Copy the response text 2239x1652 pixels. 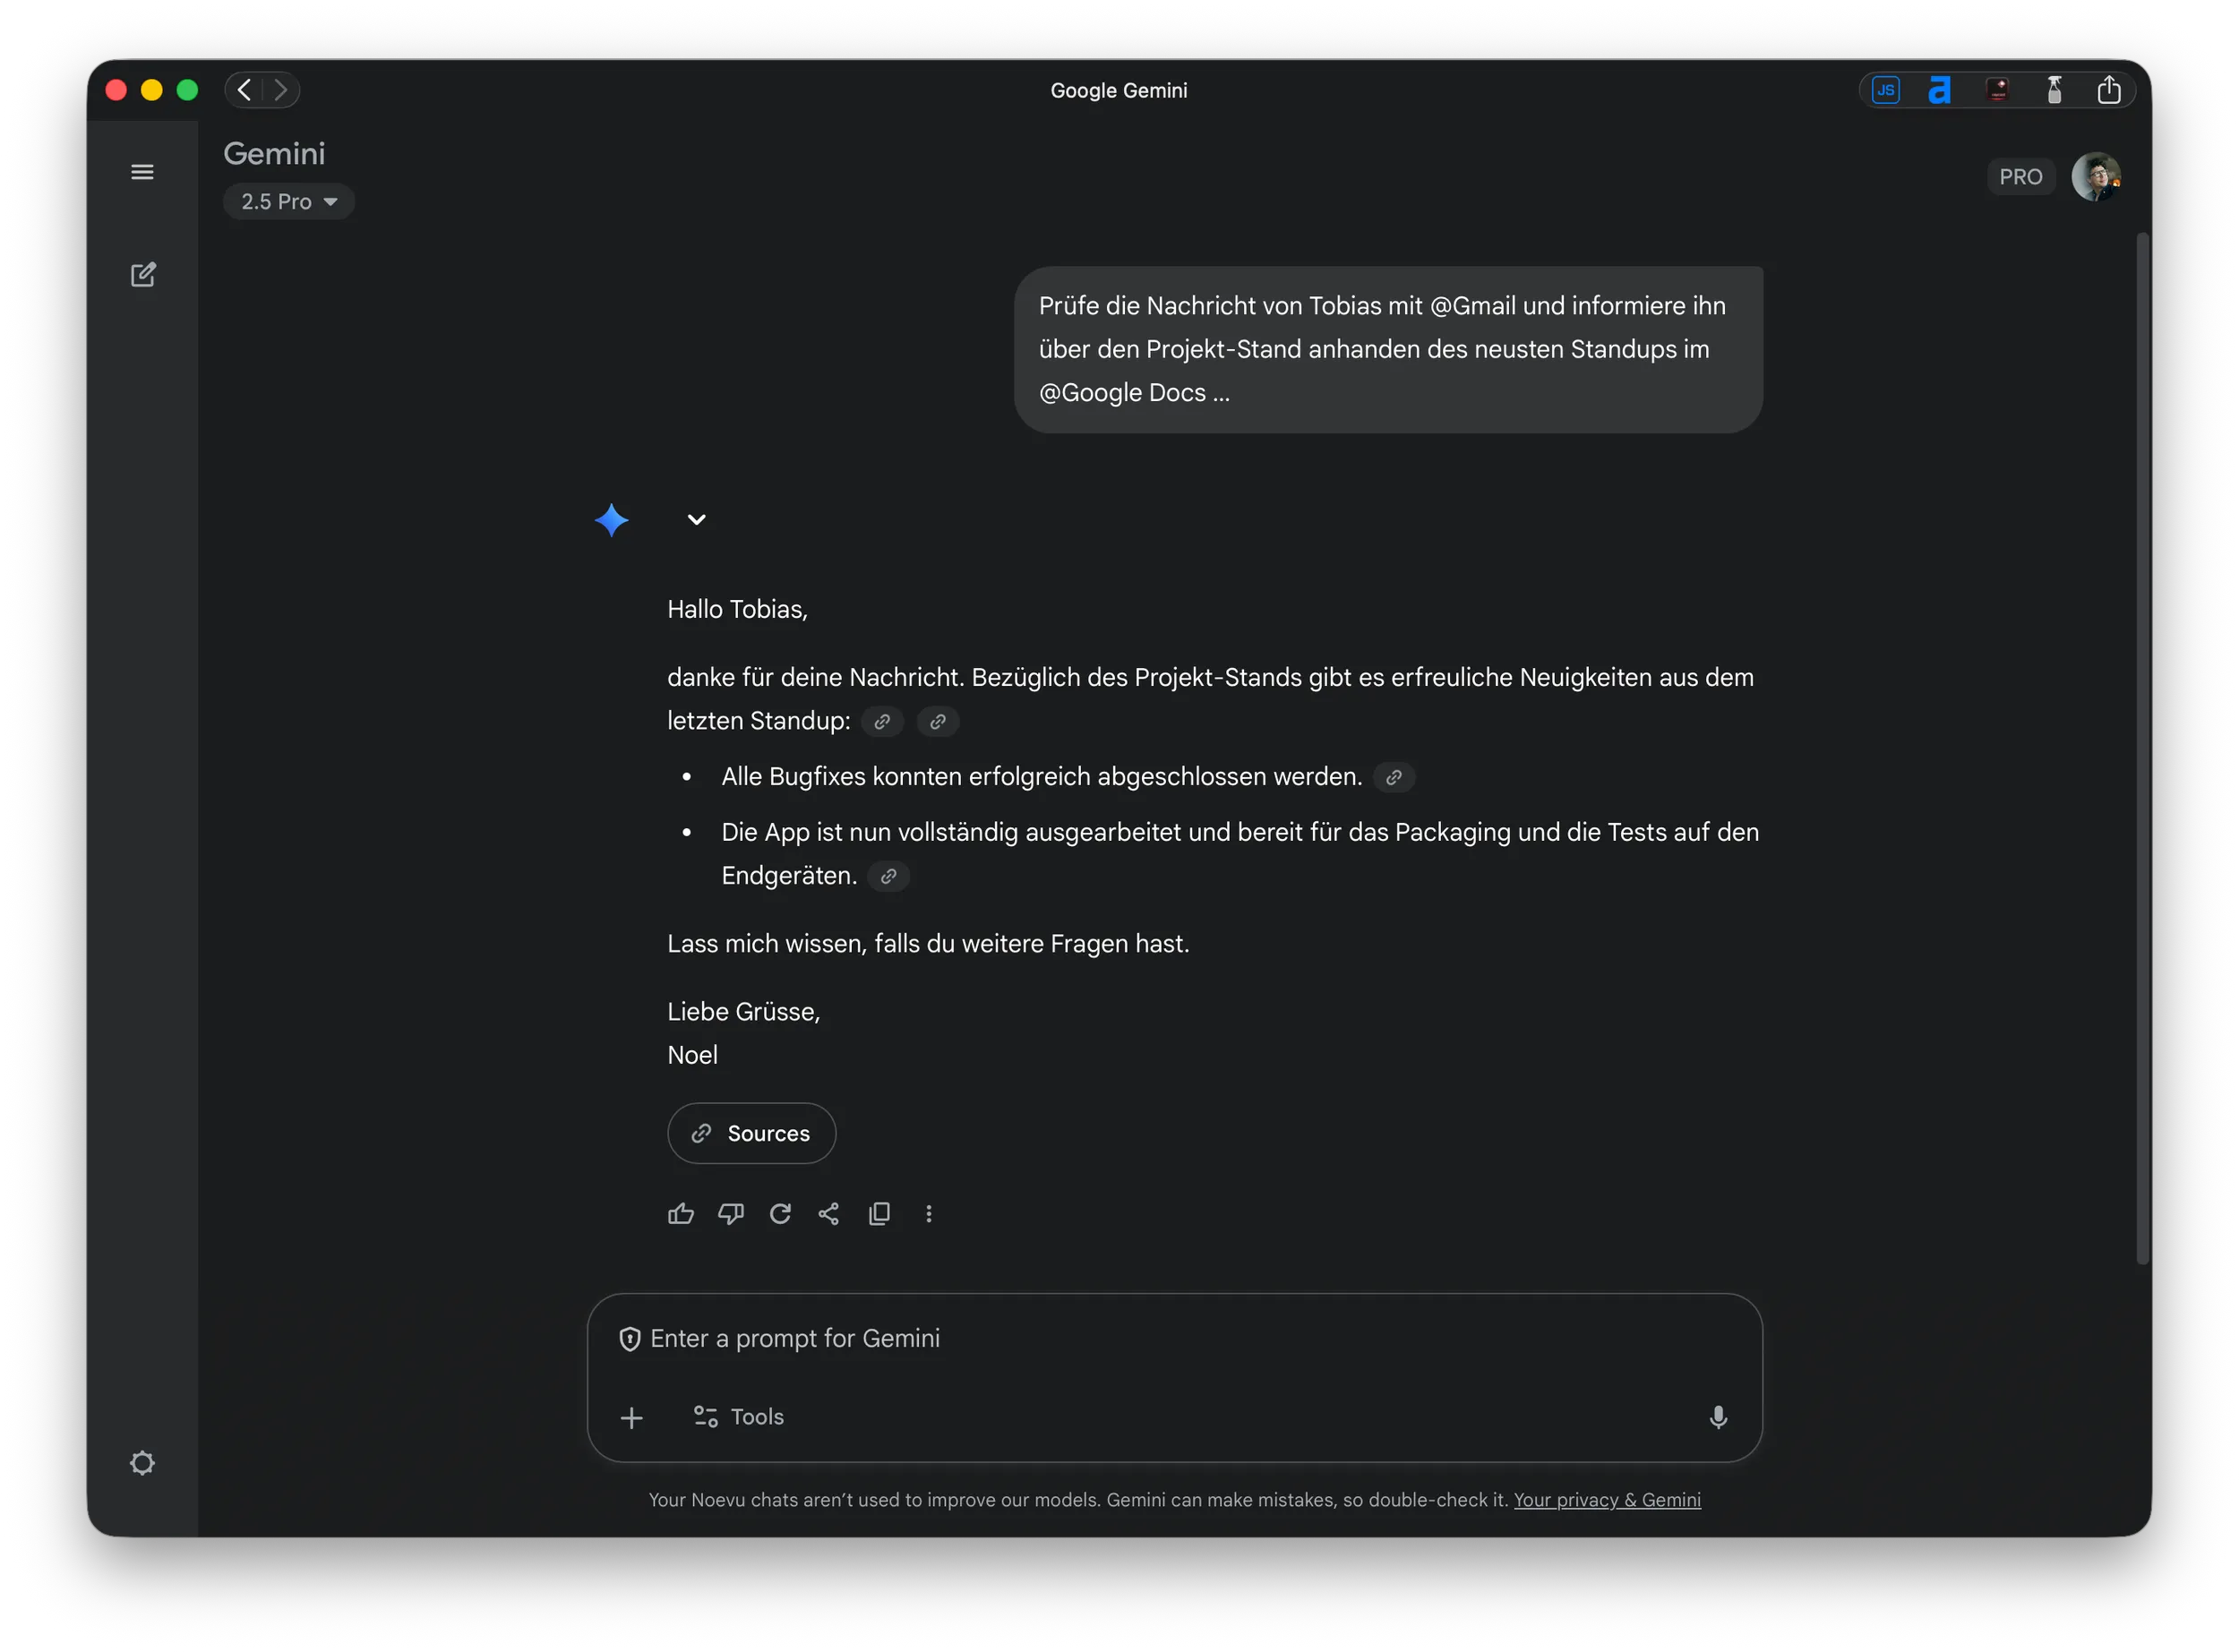(x=879, y=1214)
